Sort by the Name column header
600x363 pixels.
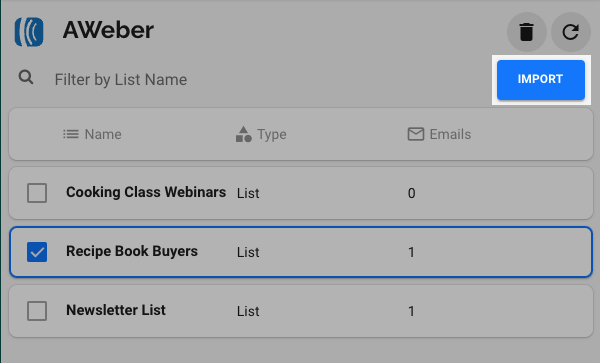[x=103, y=134]
